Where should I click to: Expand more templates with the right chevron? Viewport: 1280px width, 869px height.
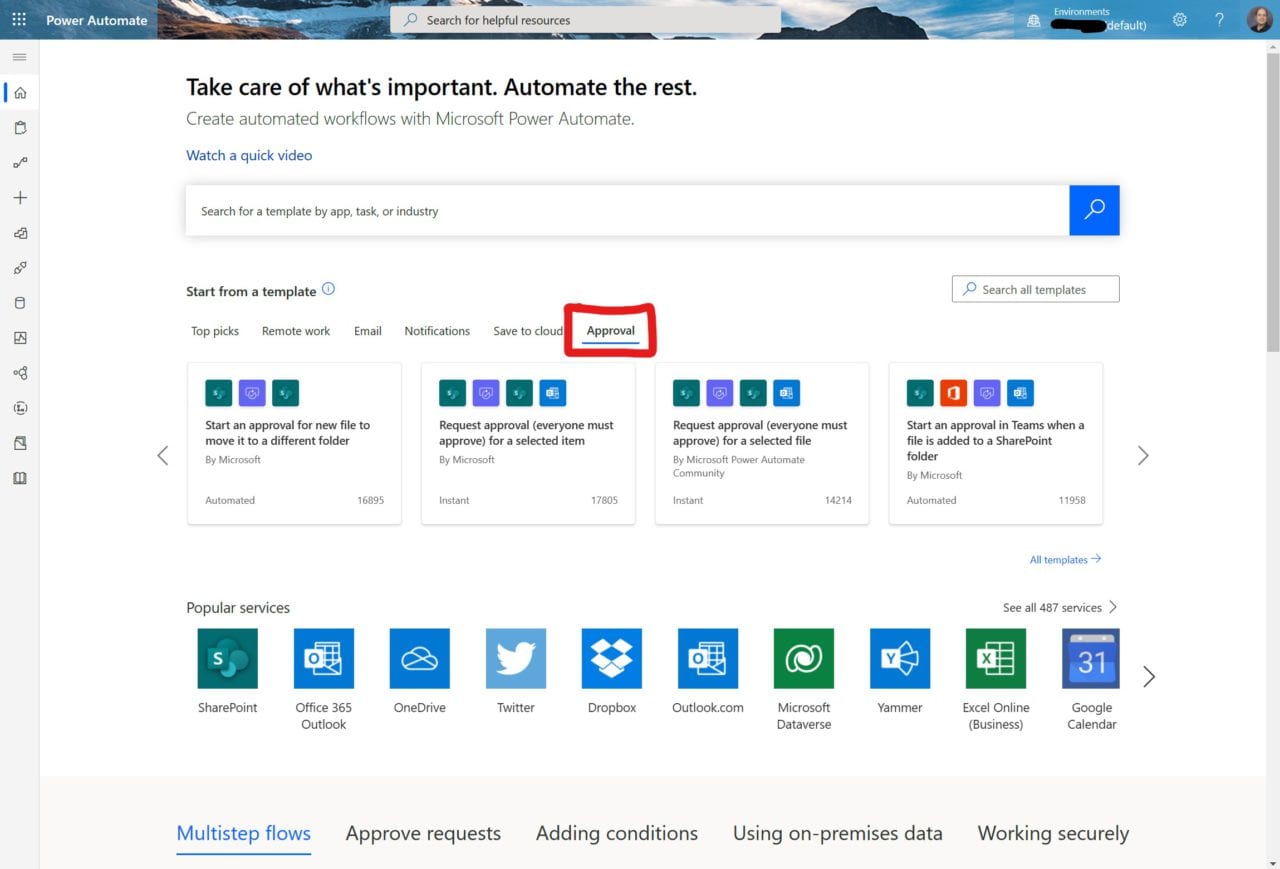pyautogui.click(x=1143, y=455)
